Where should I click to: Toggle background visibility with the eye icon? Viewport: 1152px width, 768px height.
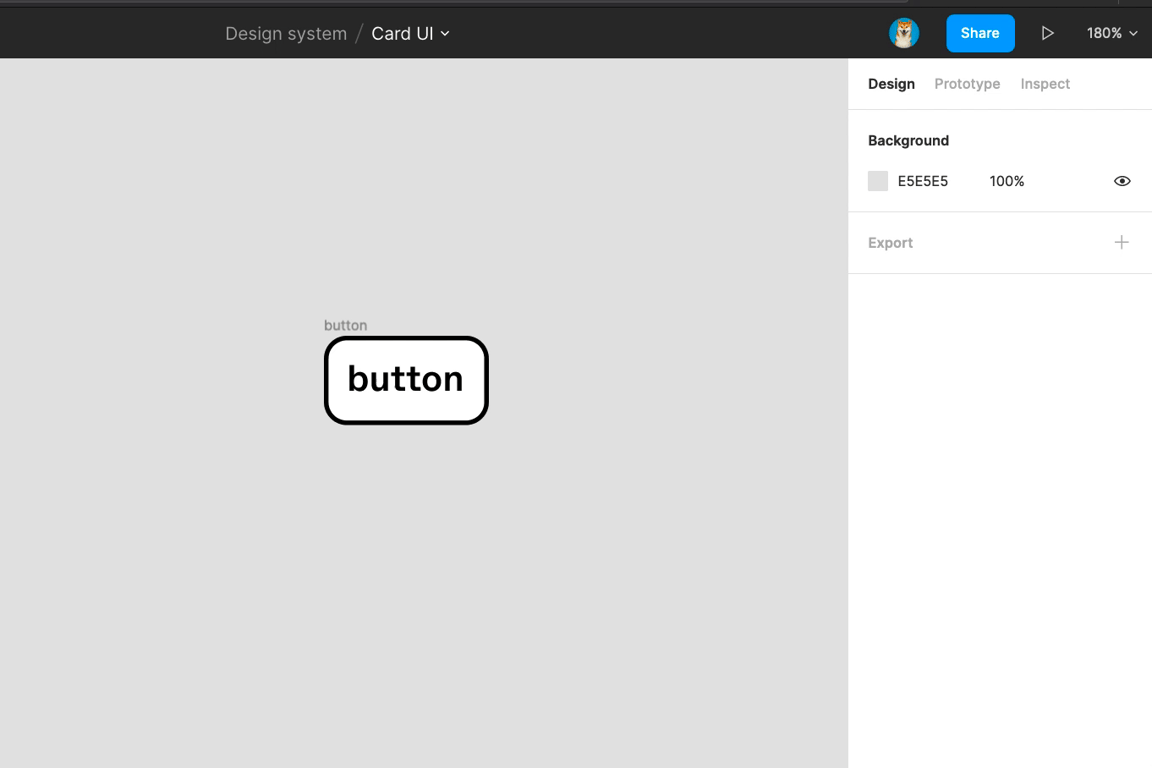[1122, 181]
